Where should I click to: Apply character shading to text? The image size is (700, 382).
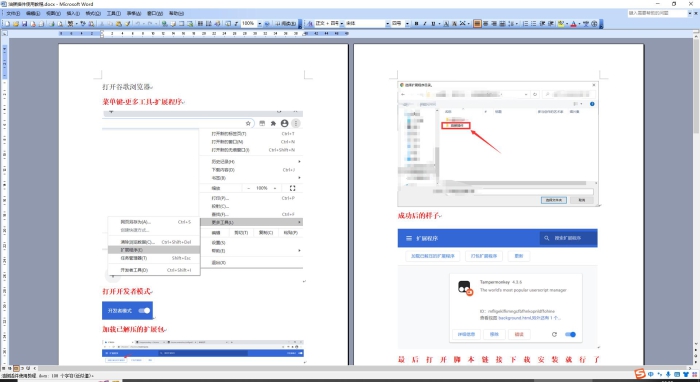coord(454,23)
